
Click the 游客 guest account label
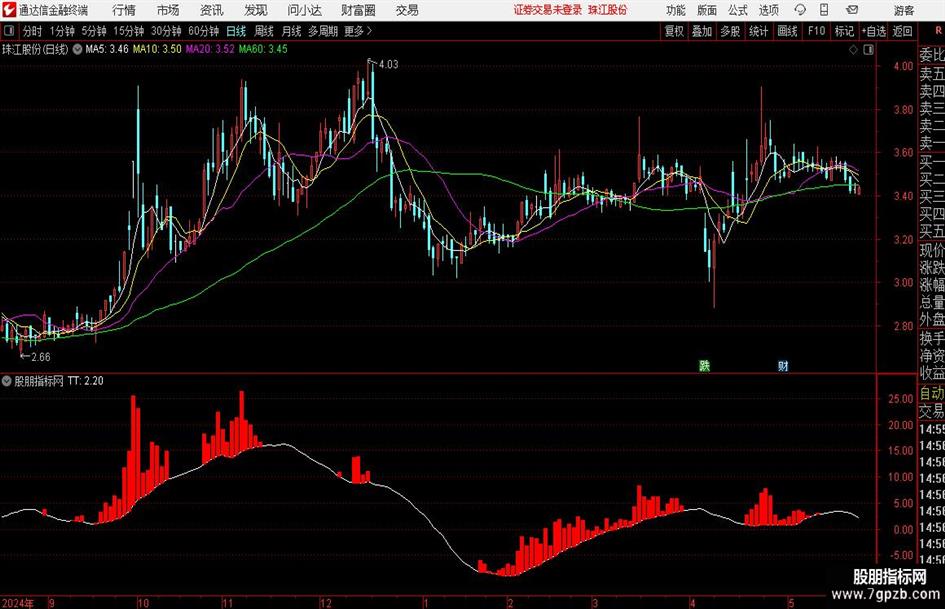[x=904, y=10]
